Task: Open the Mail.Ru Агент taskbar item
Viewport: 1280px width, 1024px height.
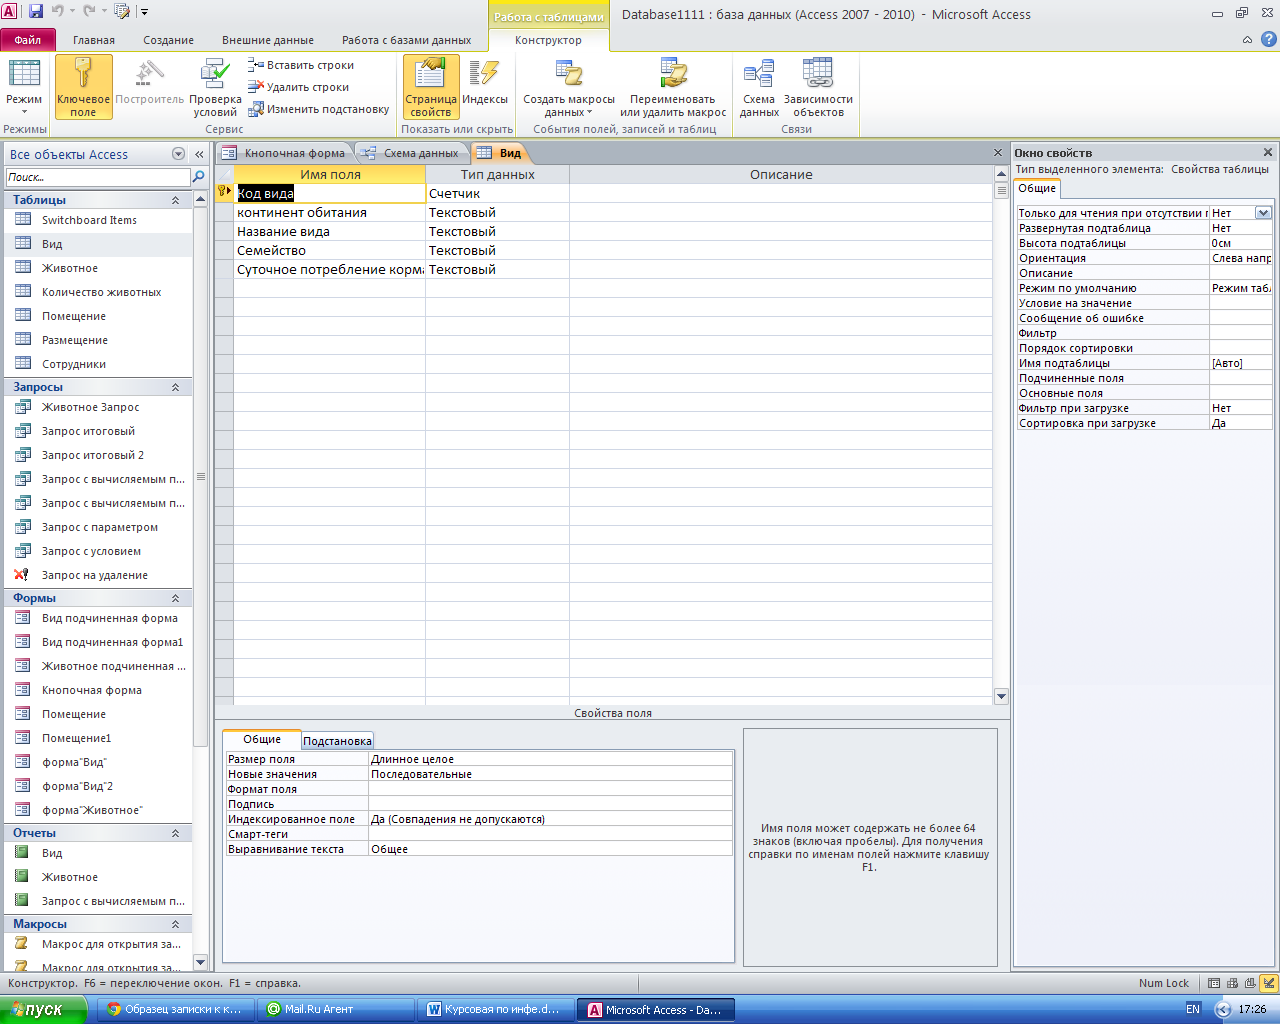Action: point(335,1009)
